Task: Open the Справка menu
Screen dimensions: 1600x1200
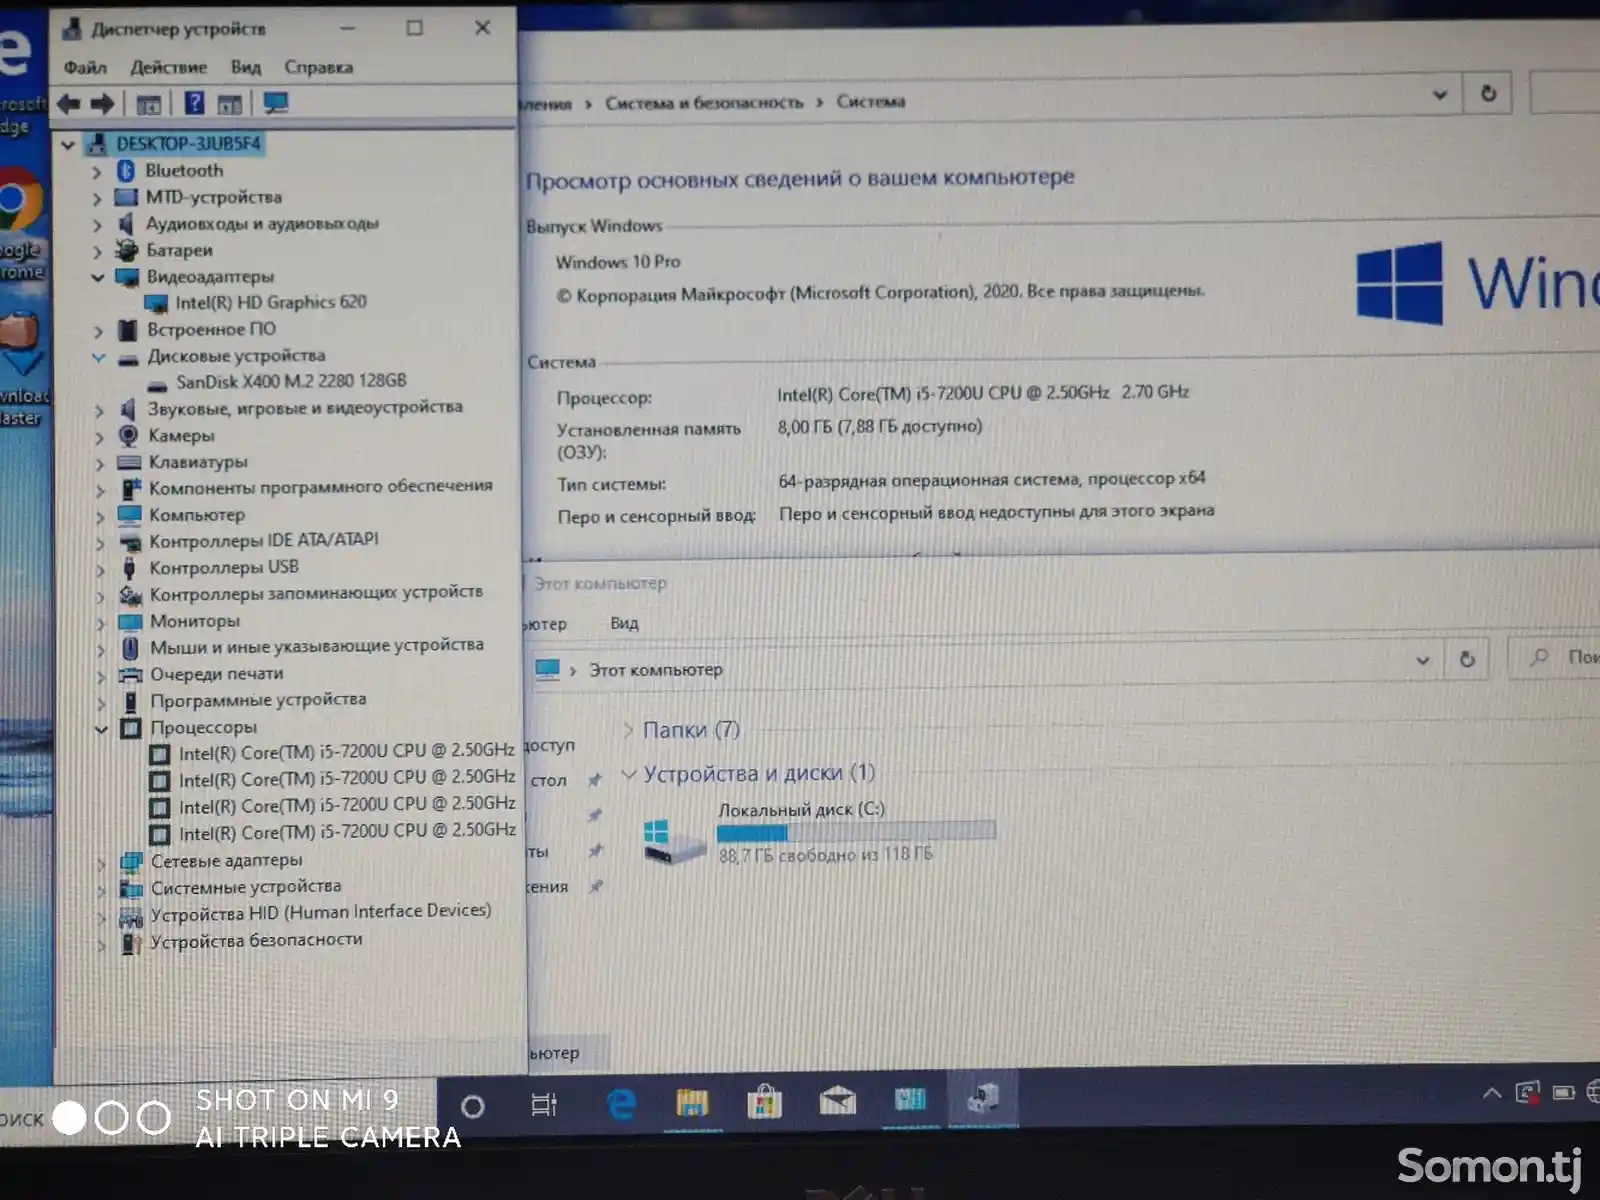Action: (x=318, y=68)
